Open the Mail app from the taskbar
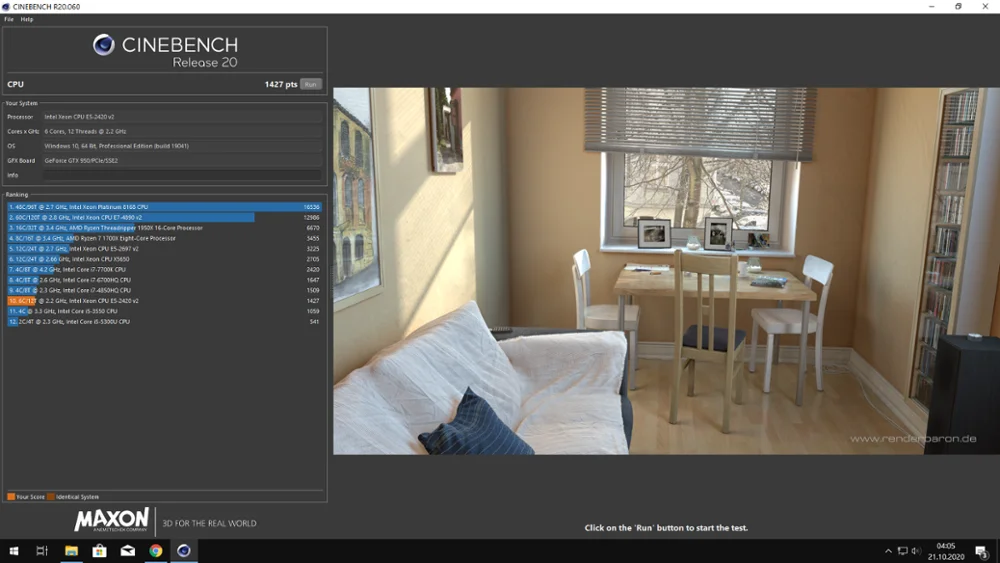Image resolution: width=1000 pixels, height=563 pixels. point(128,551)
